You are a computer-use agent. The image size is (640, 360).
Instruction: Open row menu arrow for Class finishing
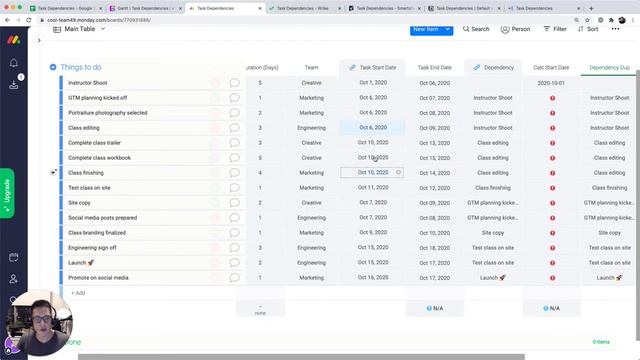(x=53, y=172)
